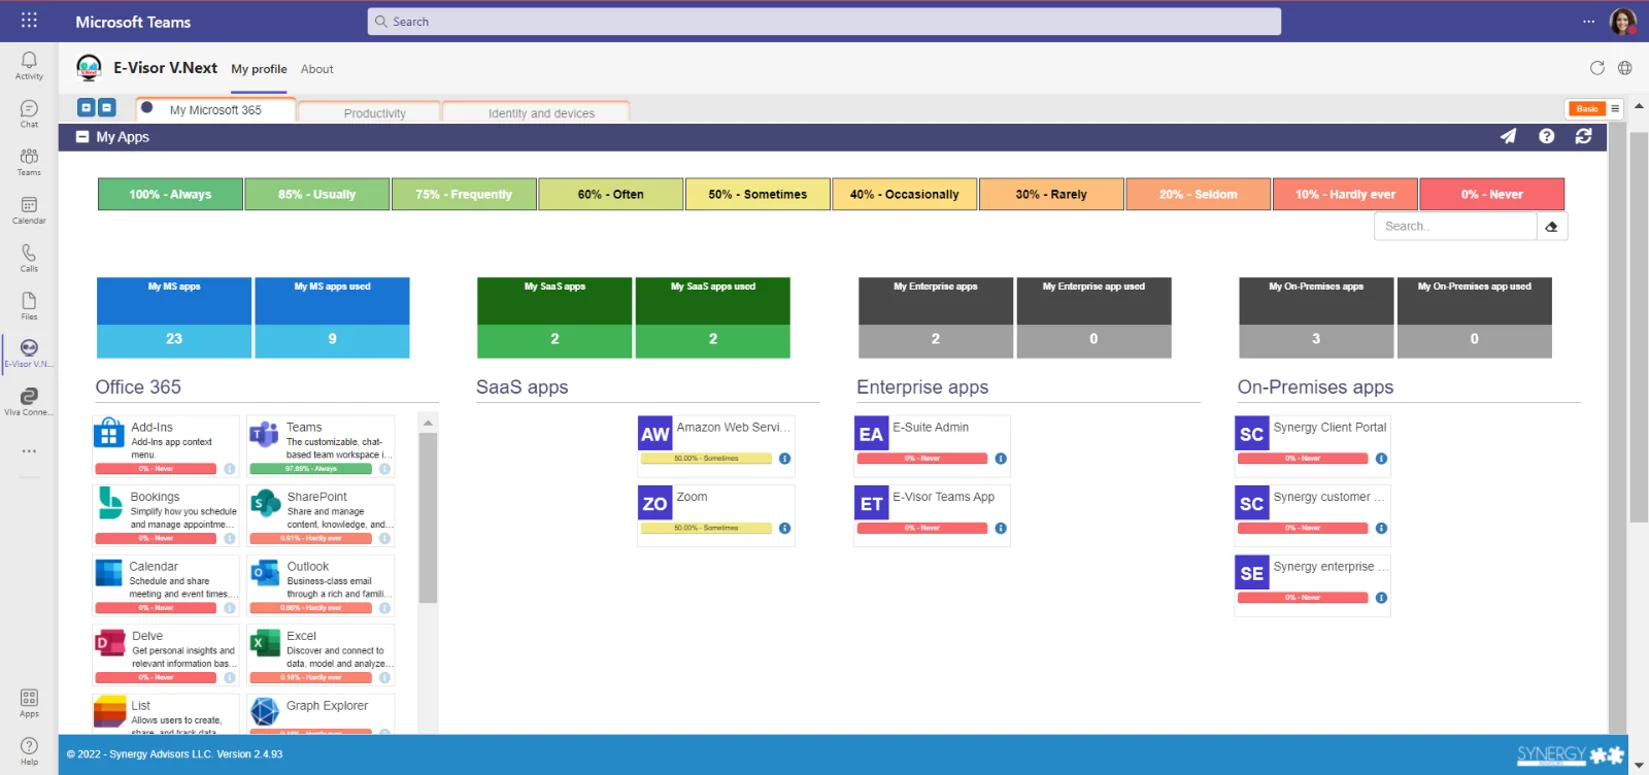The image size is (1649, 775).
Task: Click the paper plane send icon
Action: (1508, 136)
